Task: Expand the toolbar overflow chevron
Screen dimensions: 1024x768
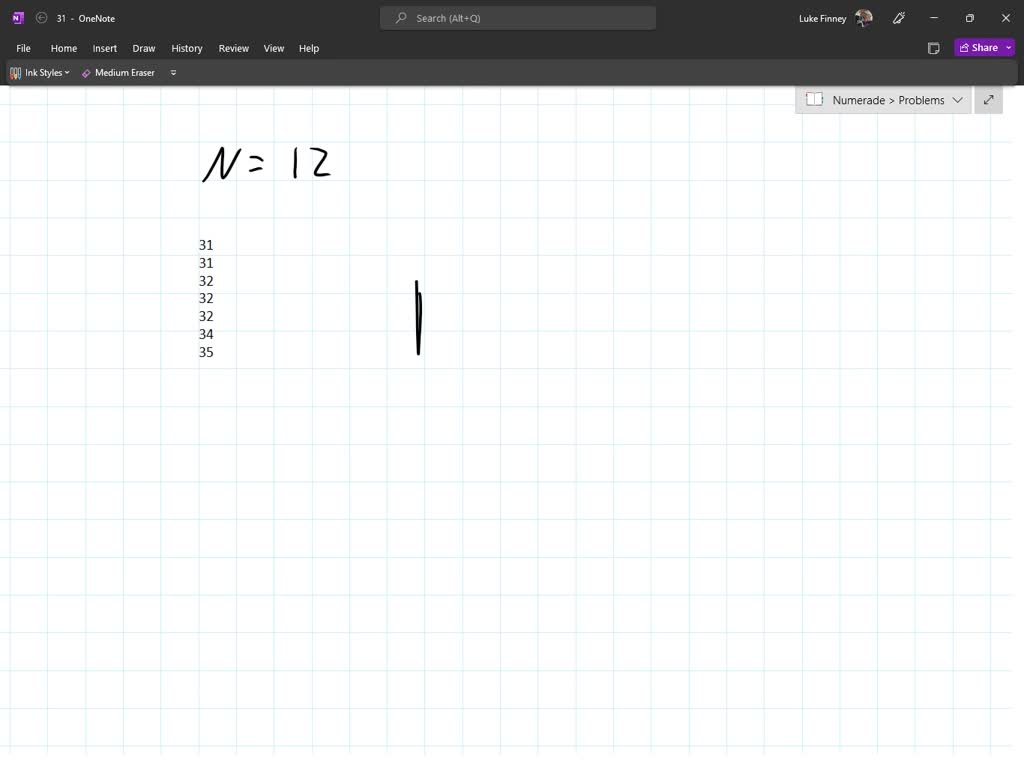Action: pyautogui.click(x=172, y=72)
